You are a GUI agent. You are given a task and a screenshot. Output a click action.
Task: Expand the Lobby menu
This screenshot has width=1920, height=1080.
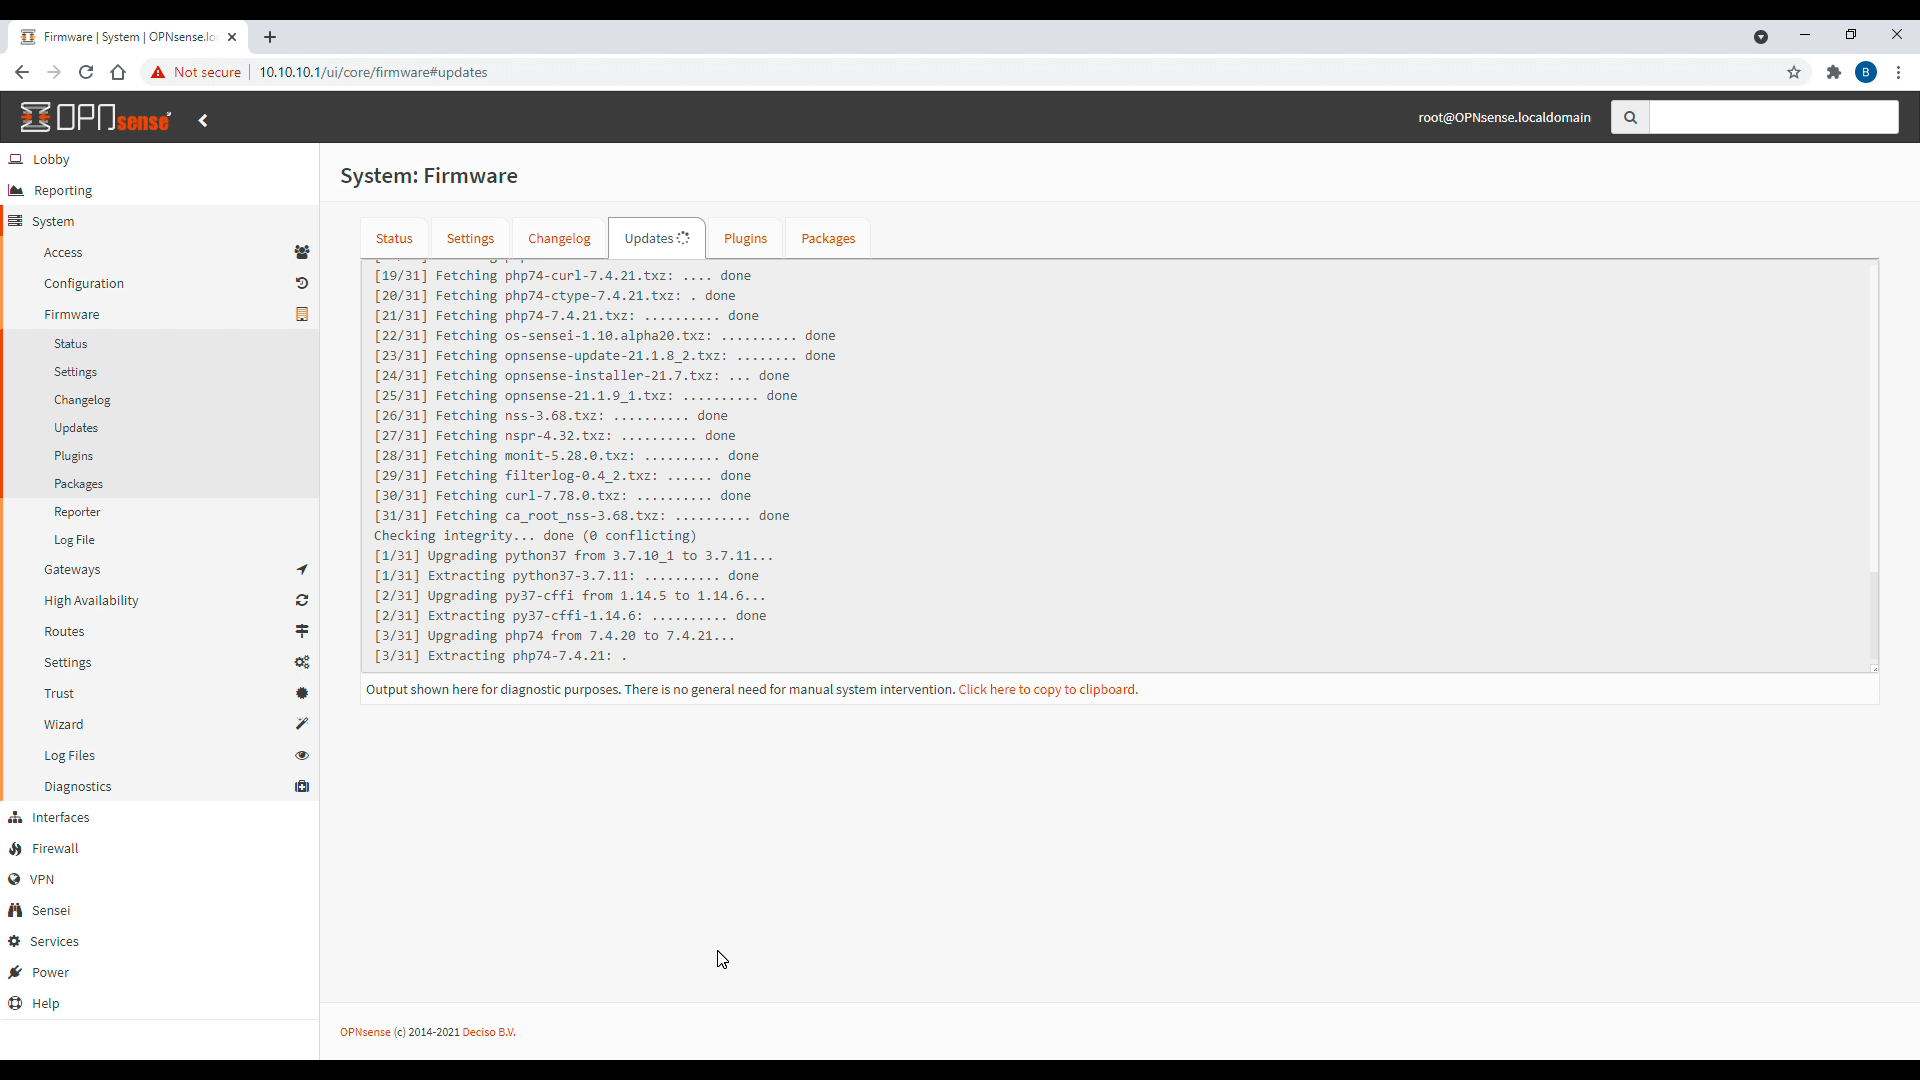[x=160, y=160]
